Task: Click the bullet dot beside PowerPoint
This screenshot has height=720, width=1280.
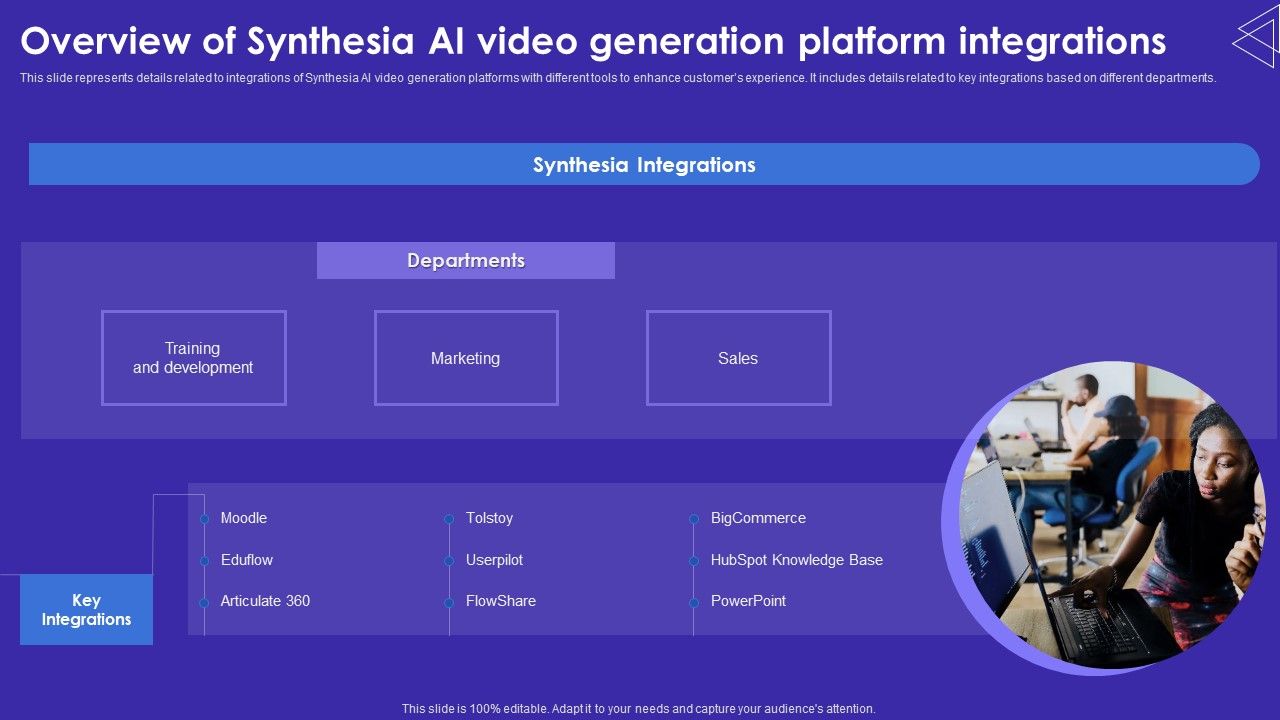Action: 693,602
